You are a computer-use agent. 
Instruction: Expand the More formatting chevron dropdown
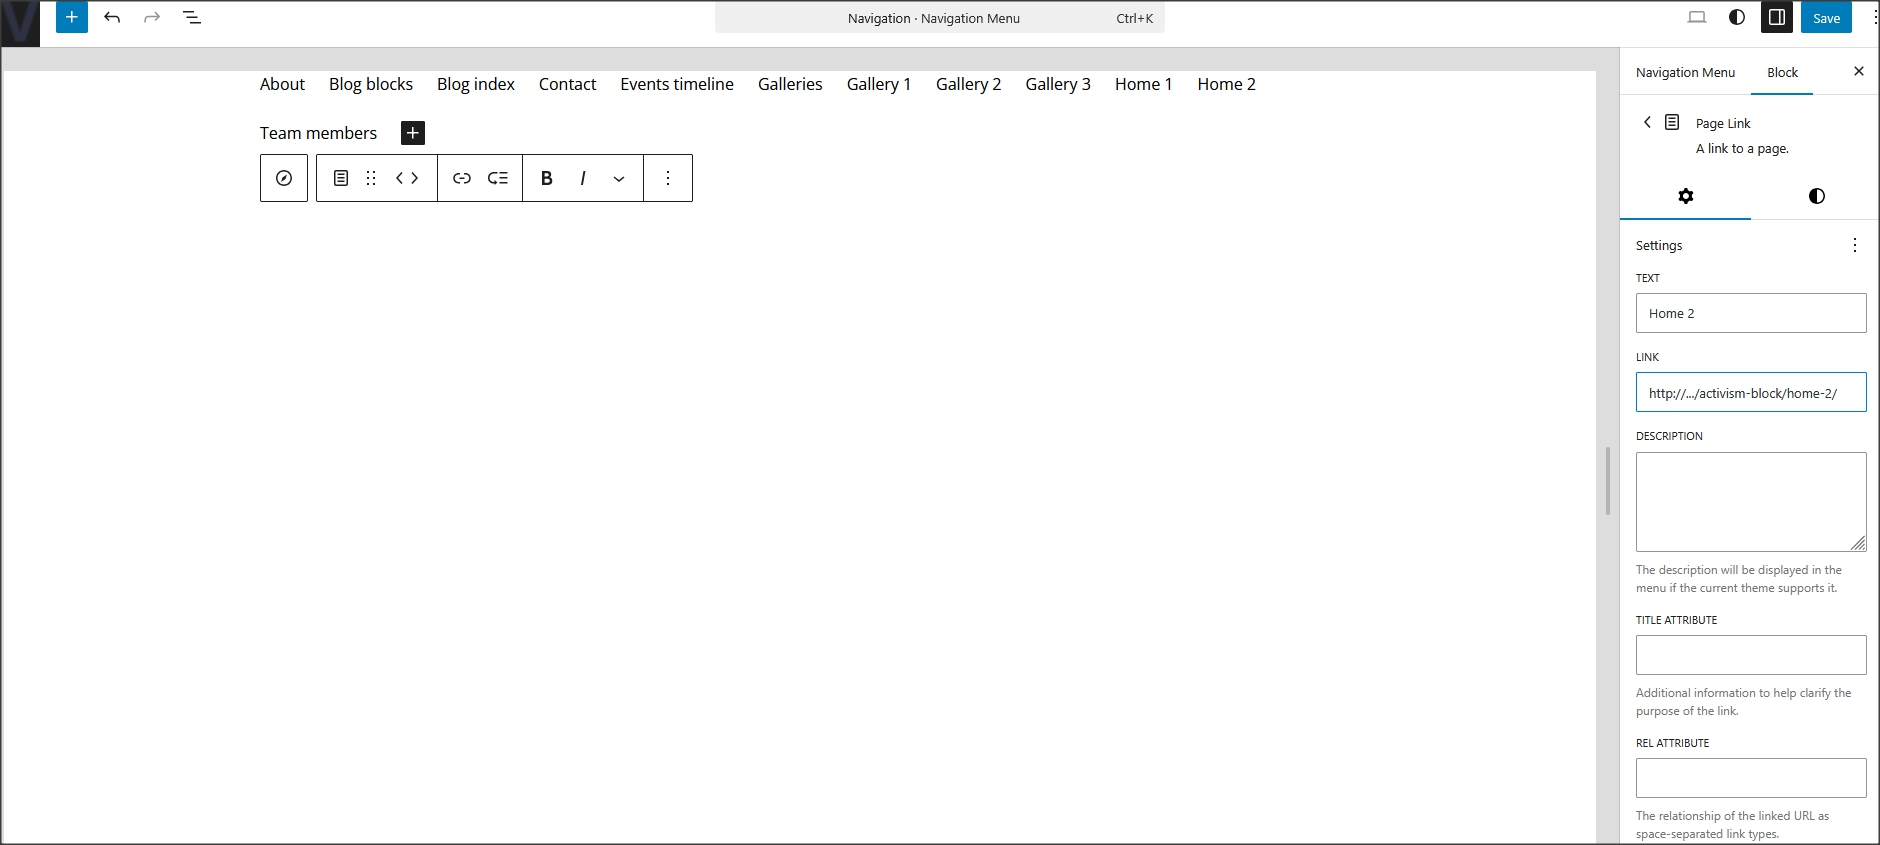(619, 179)
